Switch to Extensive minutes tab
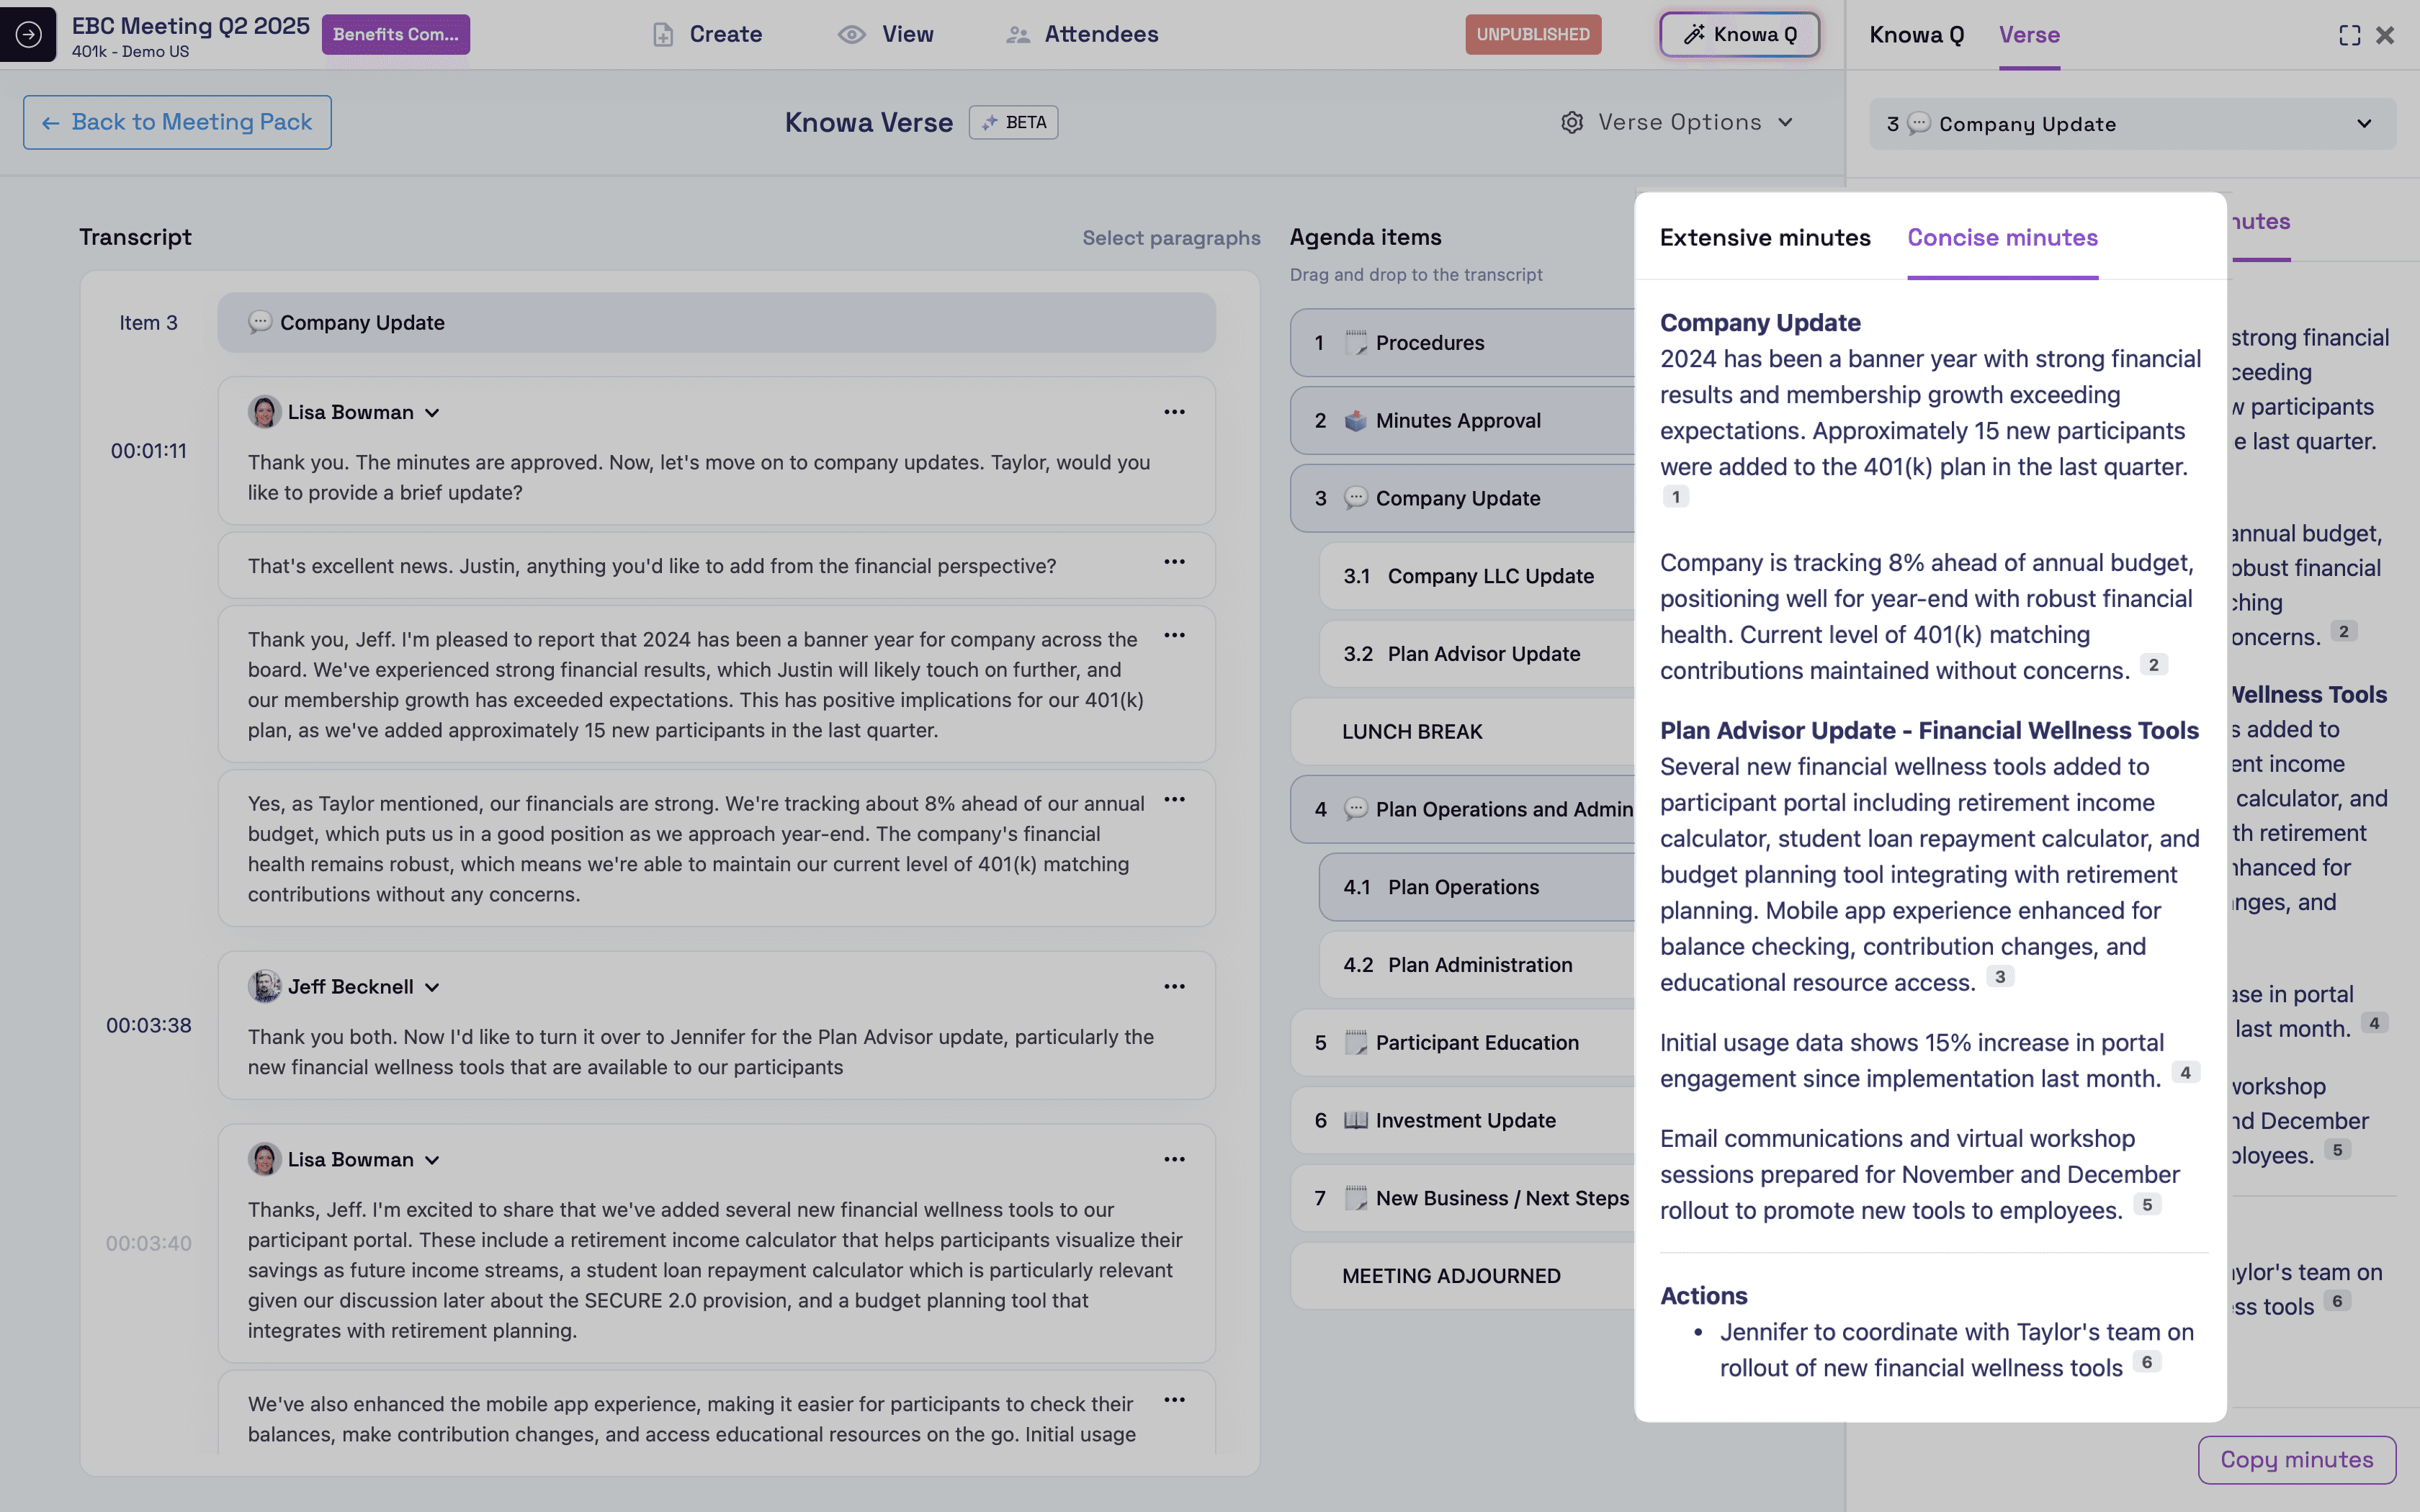 click(x=1764, y=237)
